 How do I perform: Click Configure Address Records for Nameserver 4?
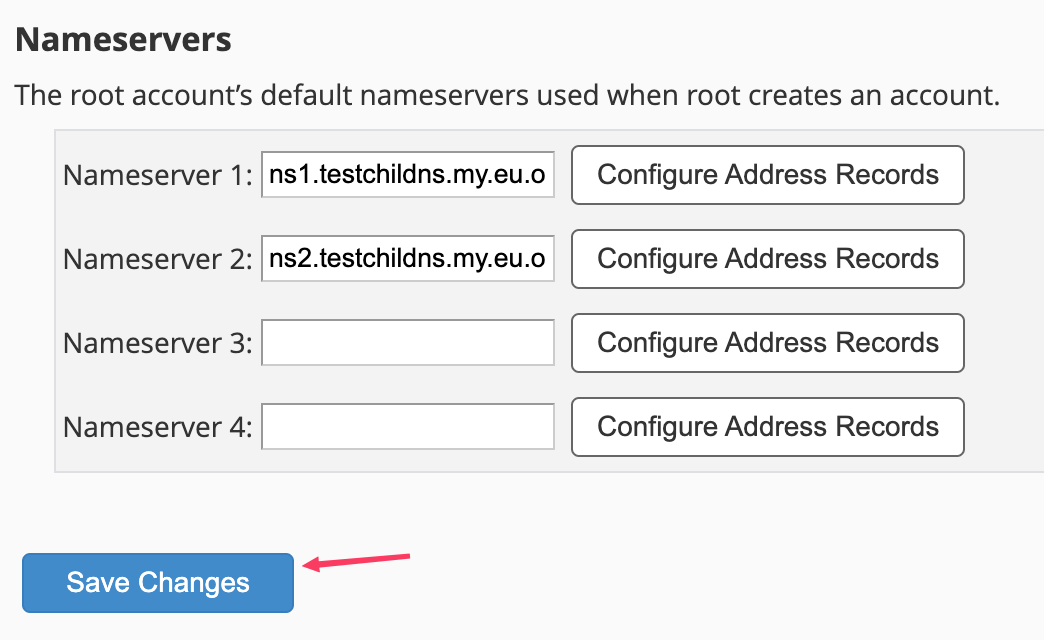click(767, 427)
